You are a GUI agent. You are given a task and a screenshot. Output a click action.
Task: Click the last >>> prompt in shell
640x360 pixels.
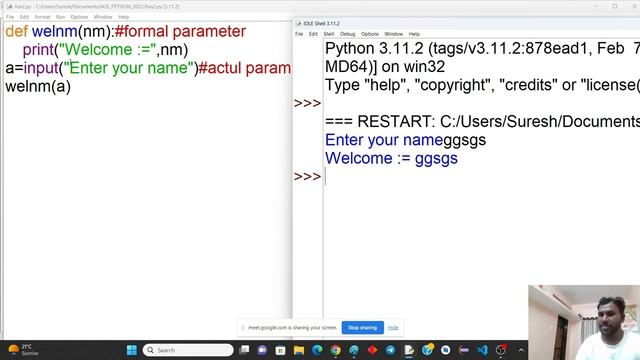pos(307,177)
